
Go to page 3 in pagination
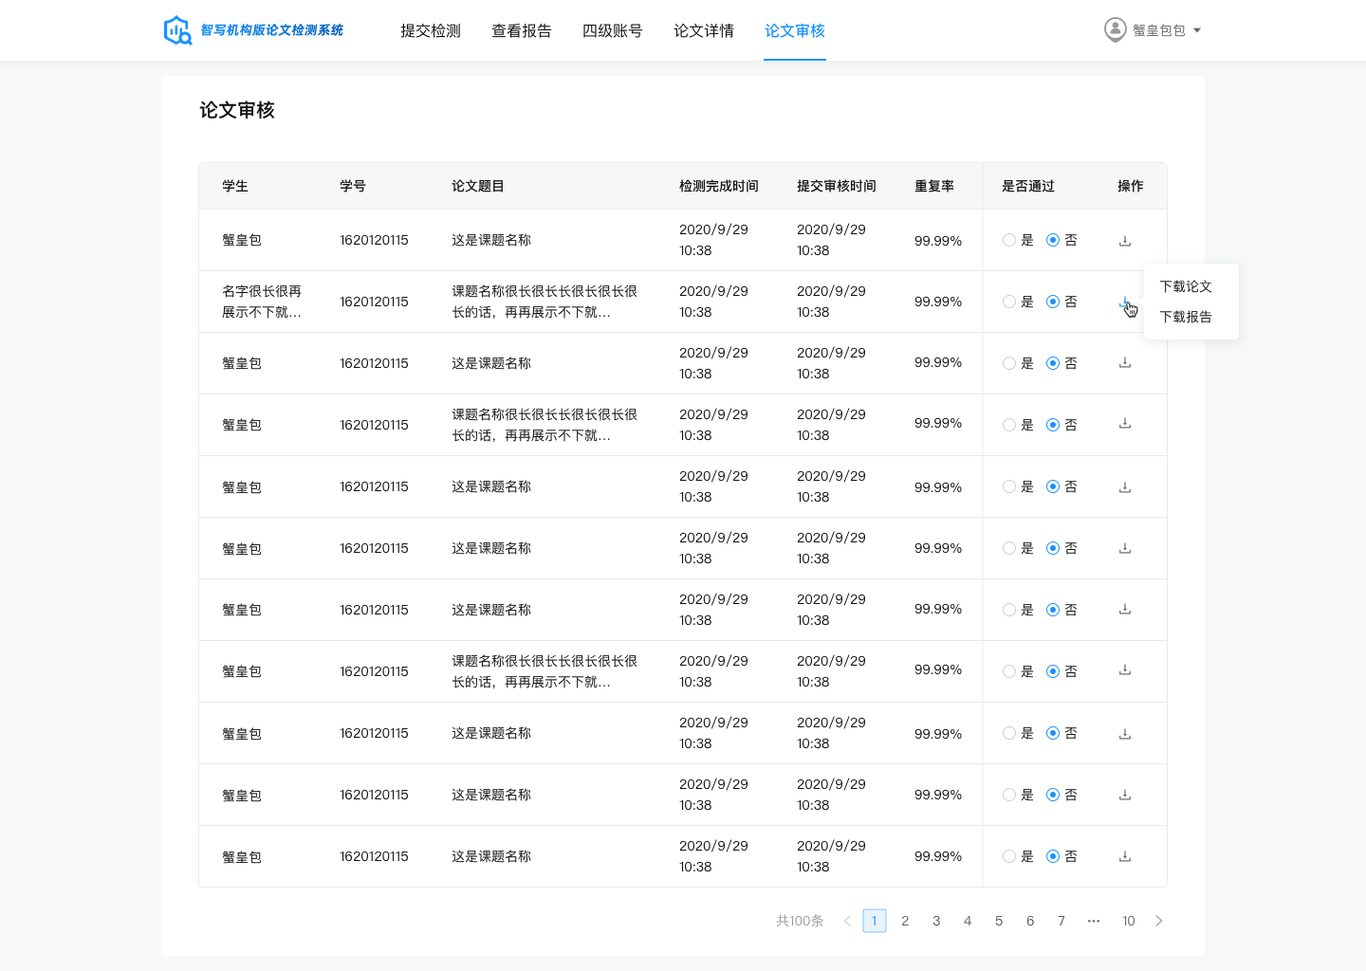pyautogui.click(x=936, y=921)
